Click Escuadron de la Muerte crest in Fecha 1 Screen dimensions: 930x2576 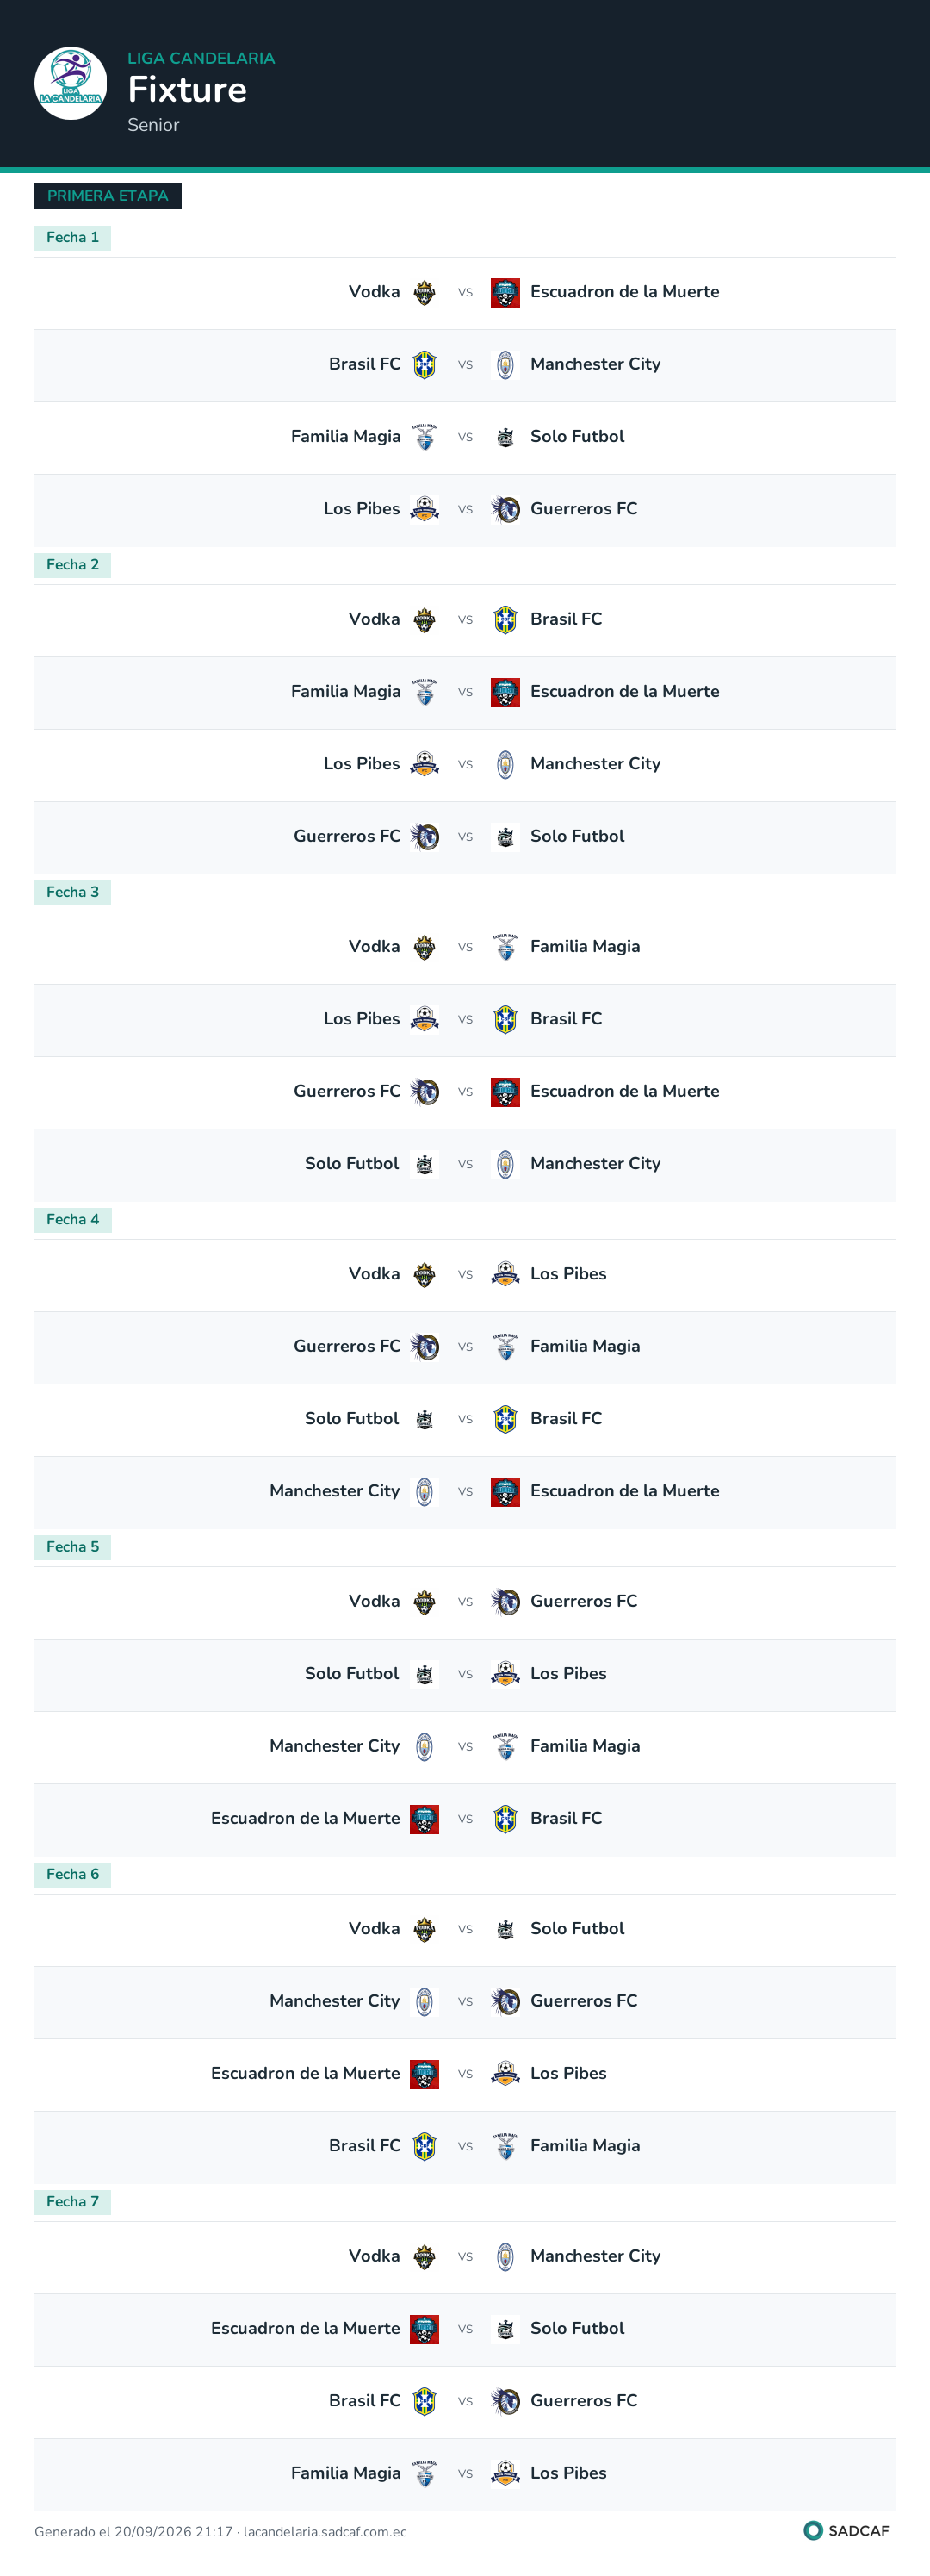click(505, 293)
